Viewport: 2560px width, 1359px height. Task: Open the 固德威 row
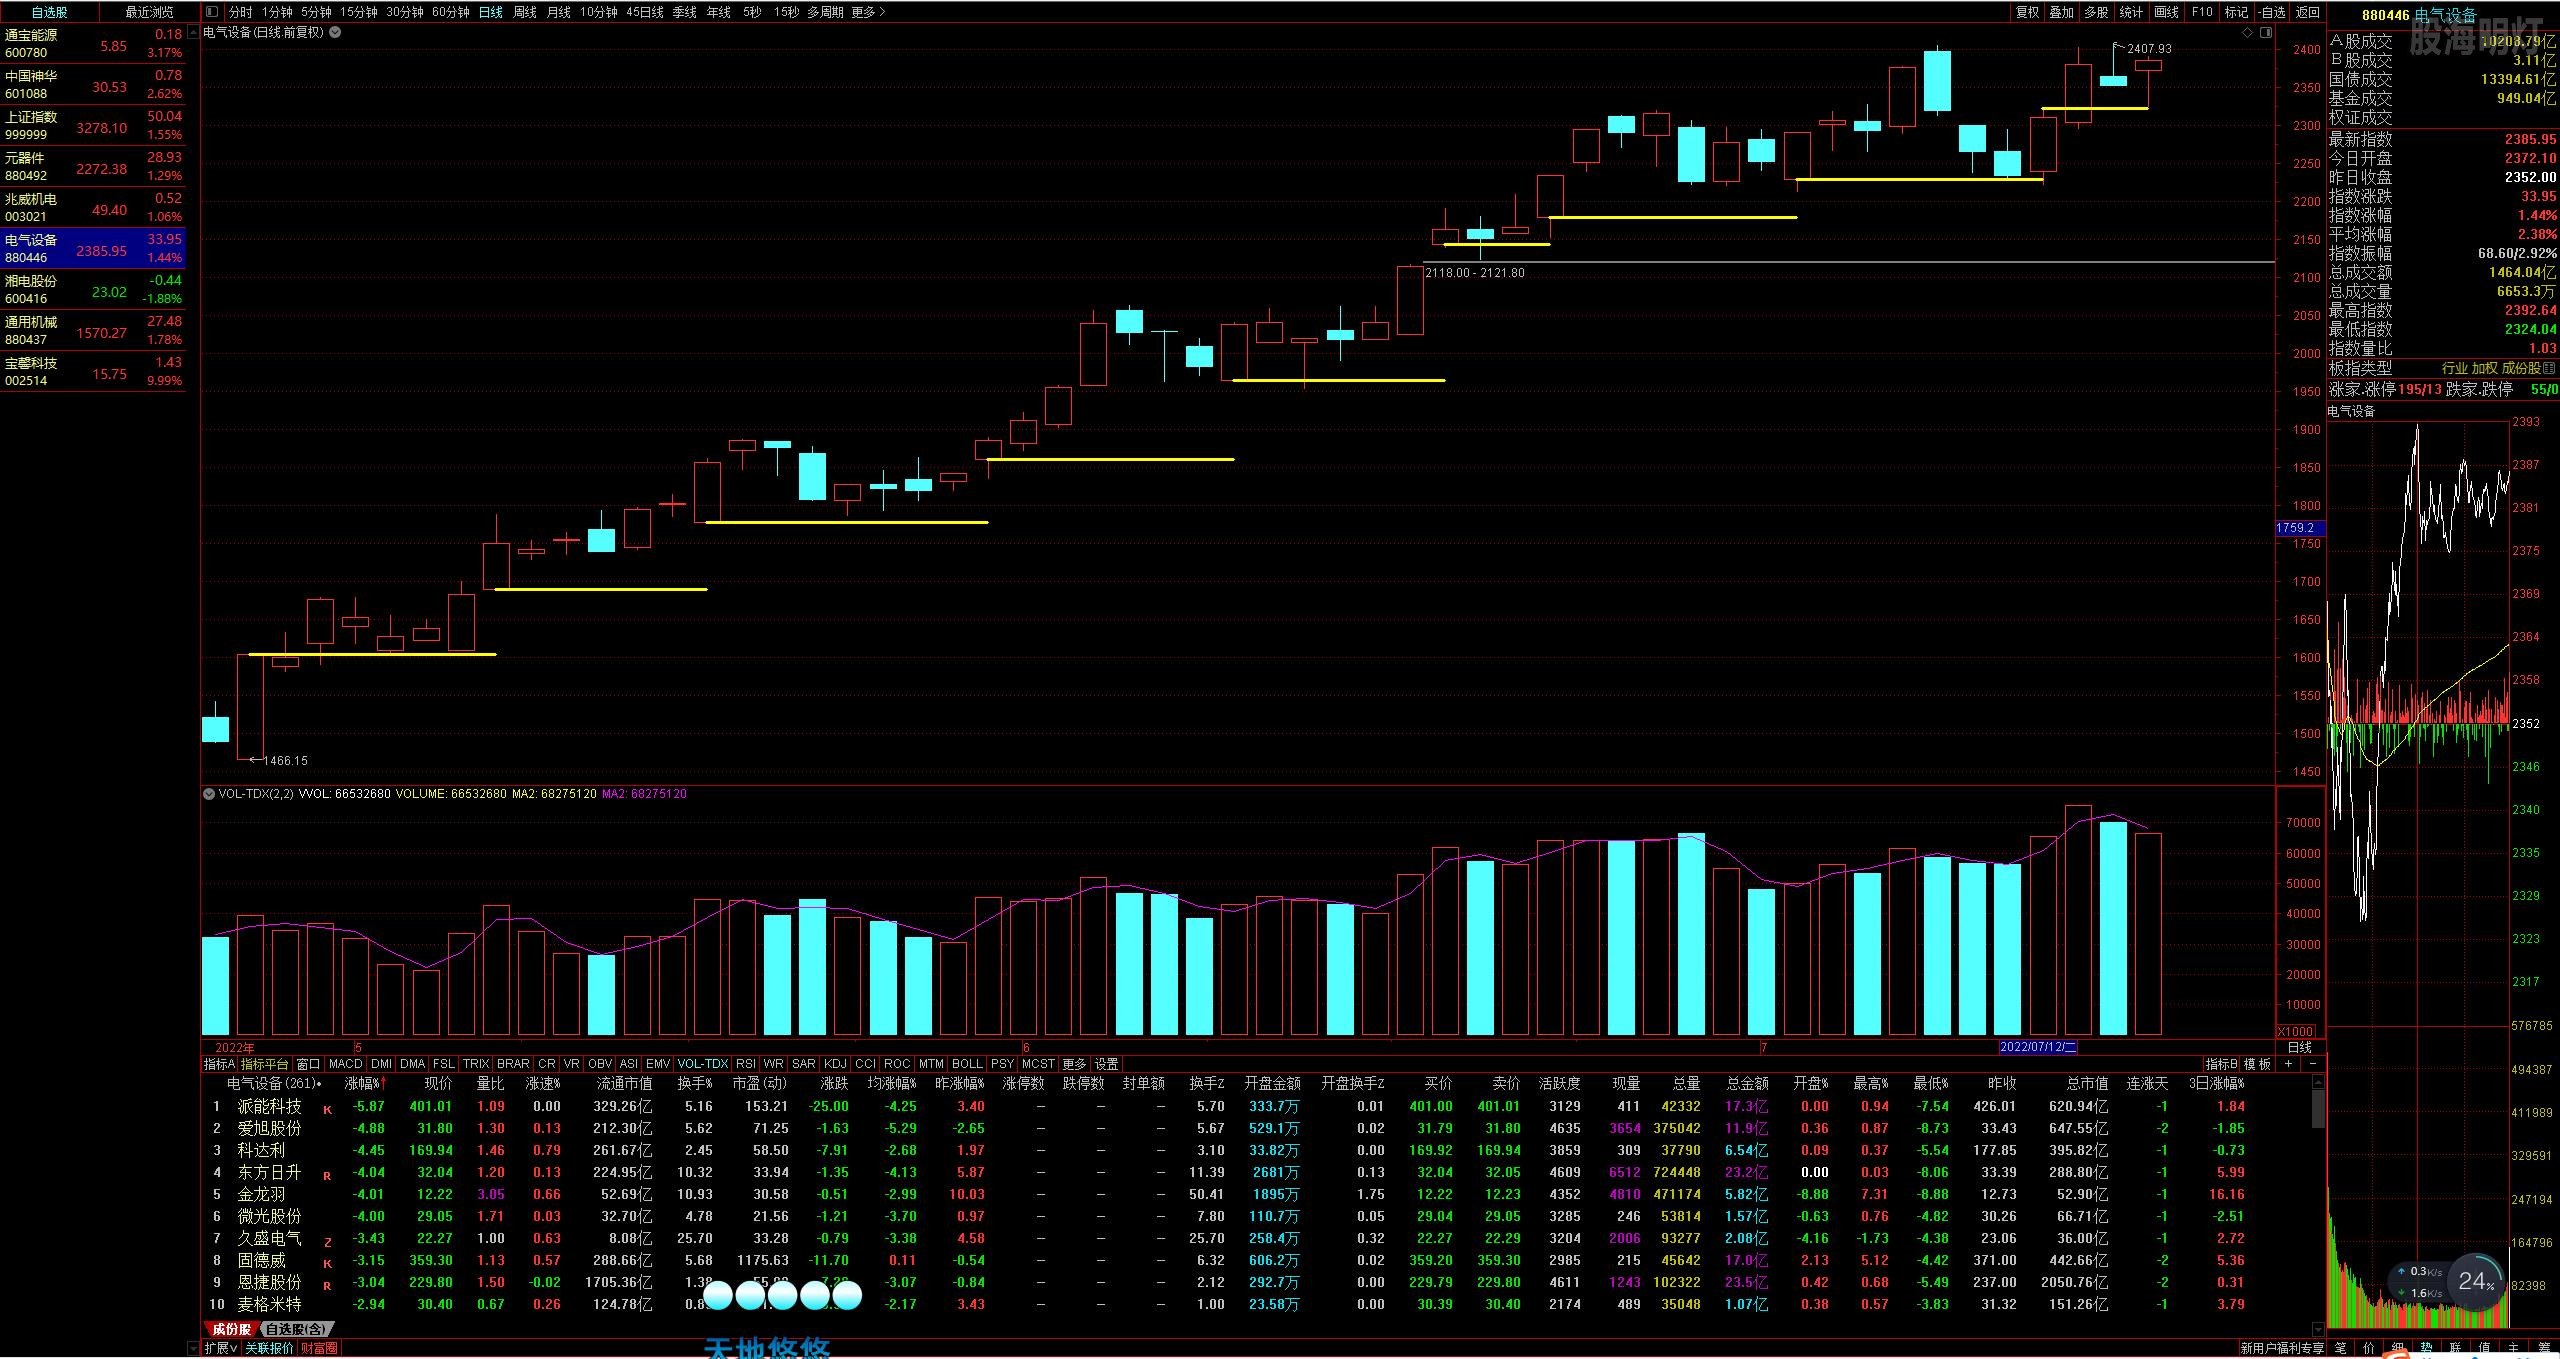(x=1257, y=1261)
